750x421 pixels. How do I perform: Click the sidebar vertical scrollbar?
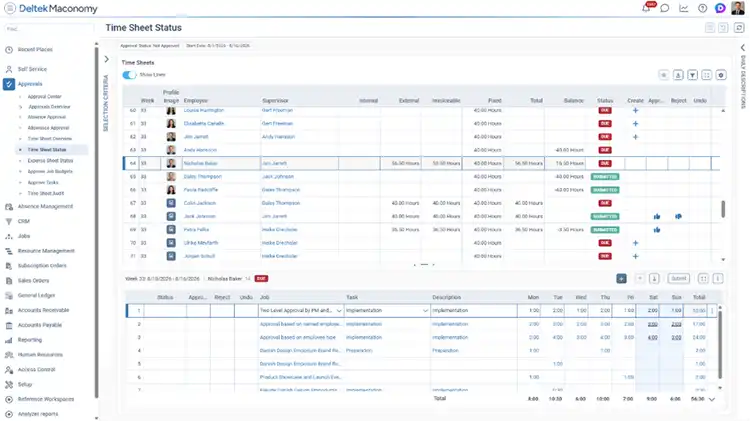pos(97,220)
